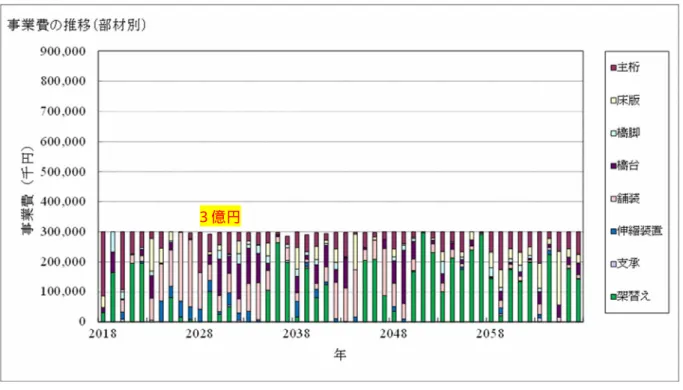Click the 600,000 y-axis label
The height and width of the screenshot is (390, 683).
click(63, 142)
